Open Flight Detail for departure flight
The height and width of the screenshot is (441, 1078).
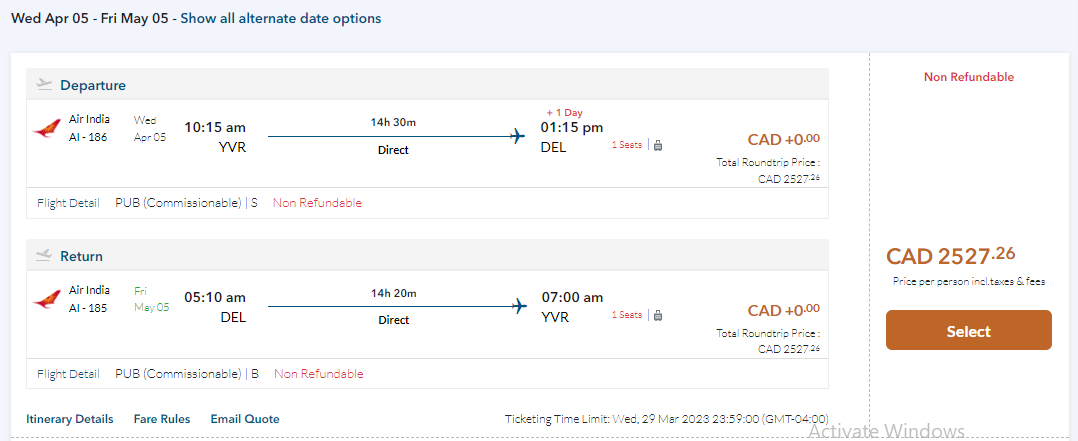tap(68, 203)
